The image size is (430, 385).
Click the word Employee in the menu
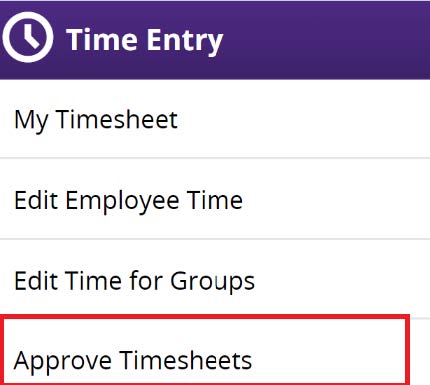[x=122, y=201]
